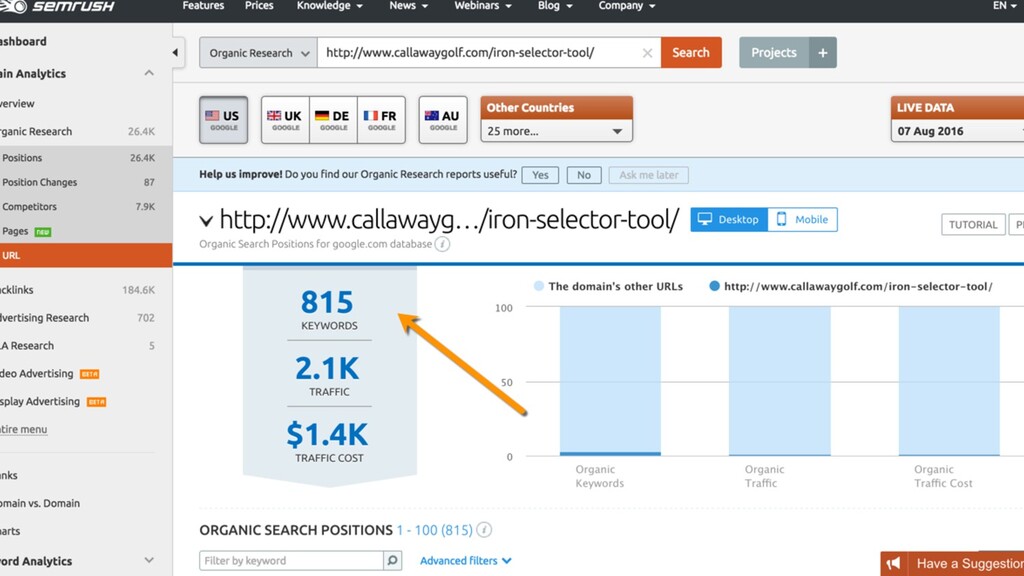Open the EN language selector
The height and width of the screenshot is (576, 1024).
click(1004, 6)
